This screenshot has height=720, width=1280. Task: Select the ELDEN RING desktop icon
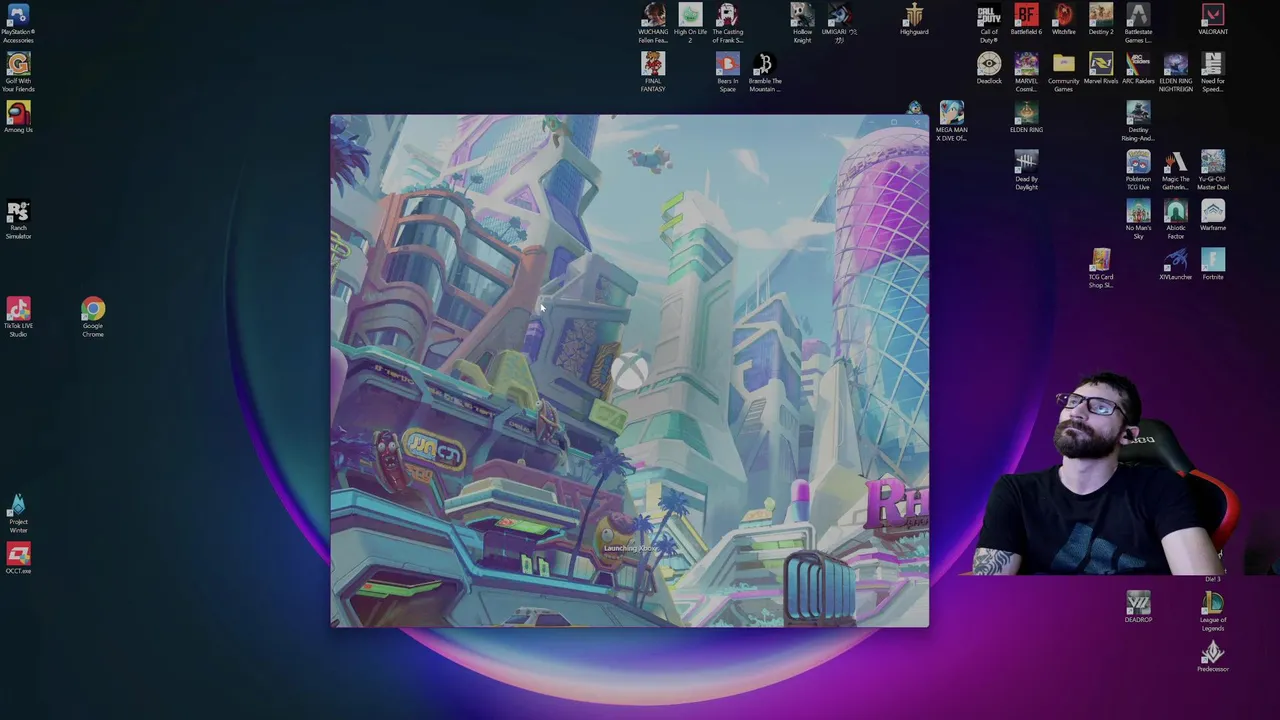pyautogui.click(x=1026, y=117)
